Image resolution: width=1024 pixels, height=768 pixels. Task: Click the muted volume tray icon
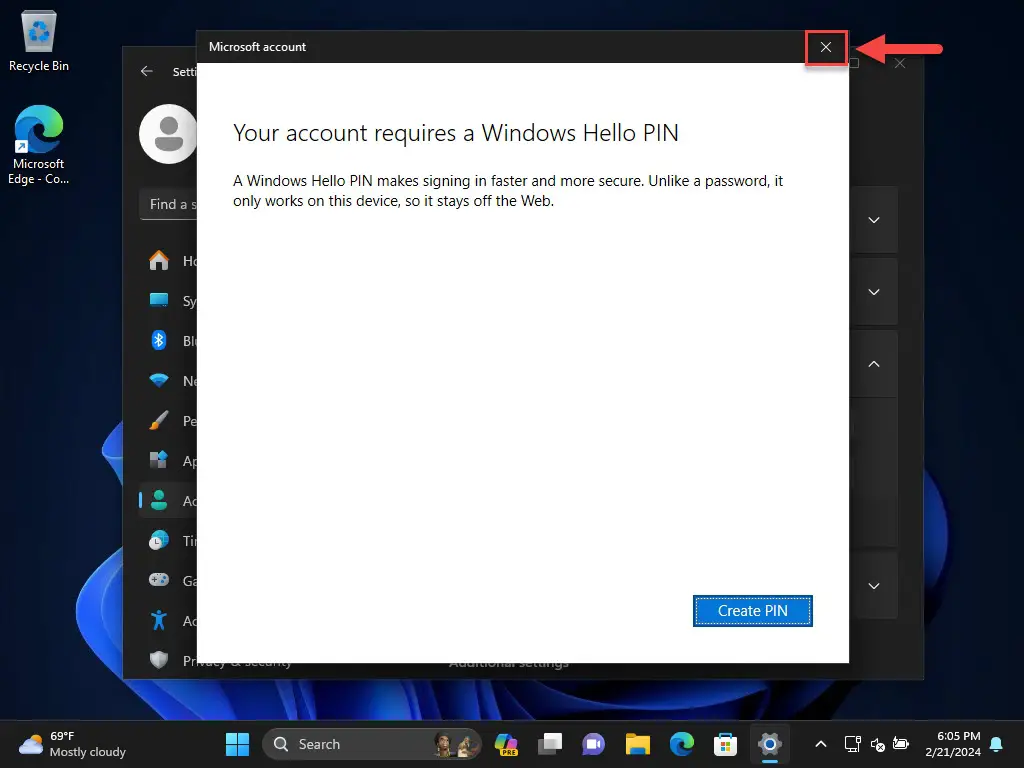(877, 744)
